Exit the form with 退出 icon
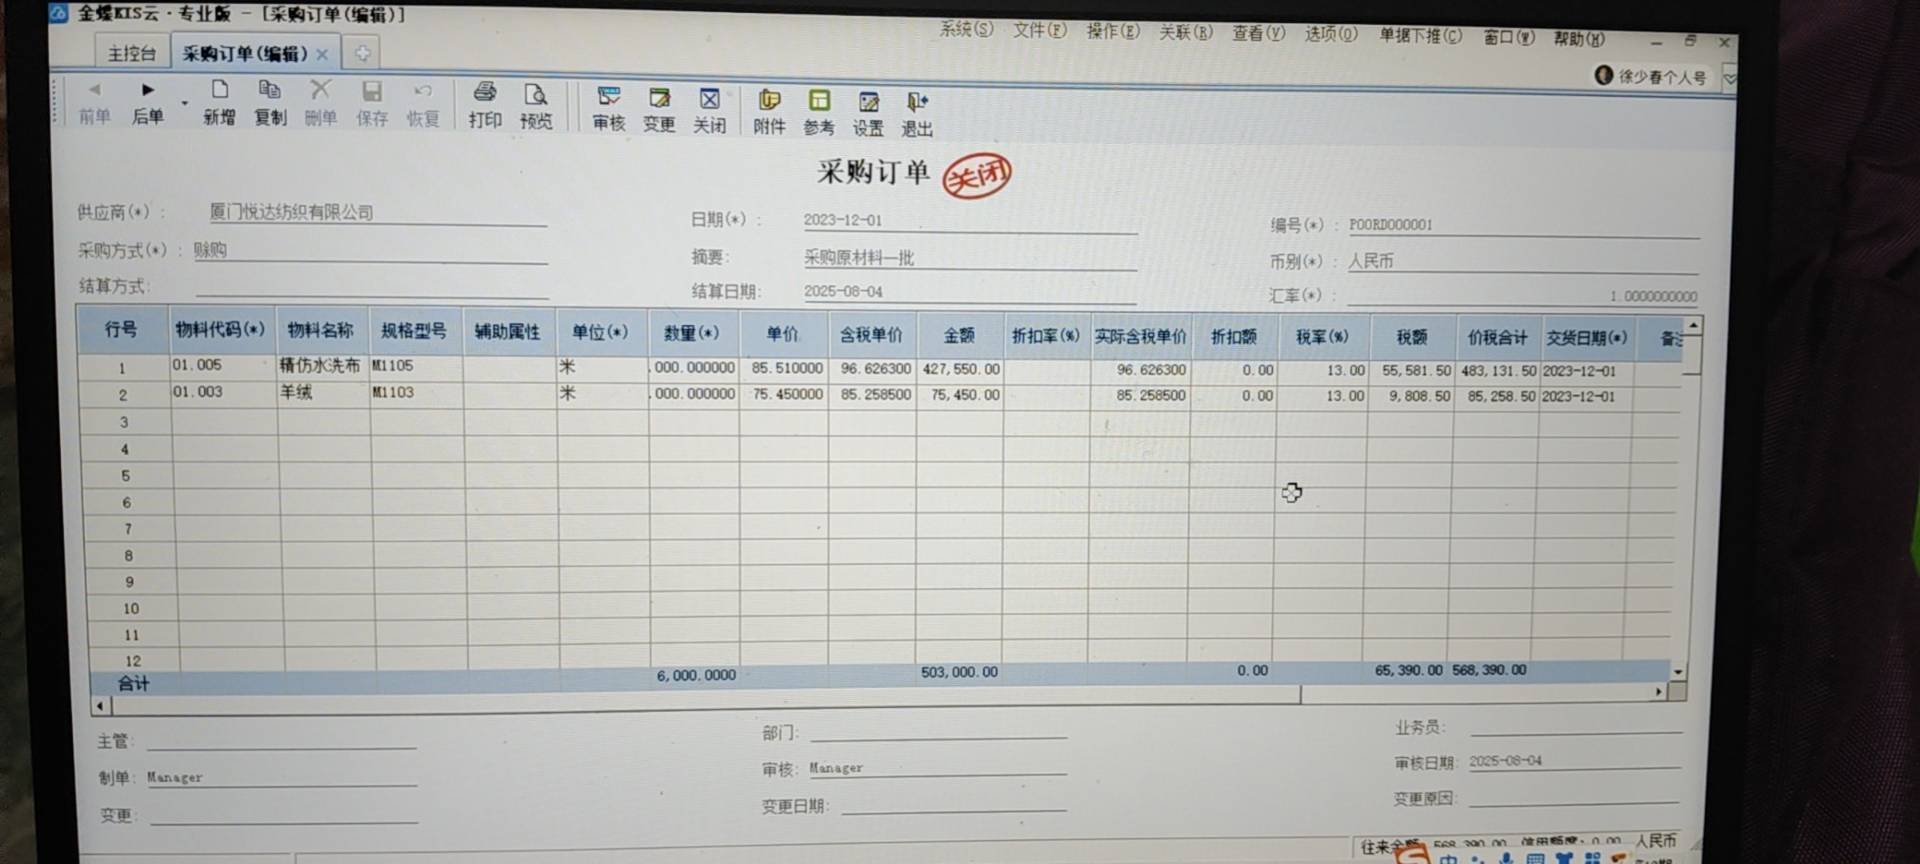 point(917,115)
